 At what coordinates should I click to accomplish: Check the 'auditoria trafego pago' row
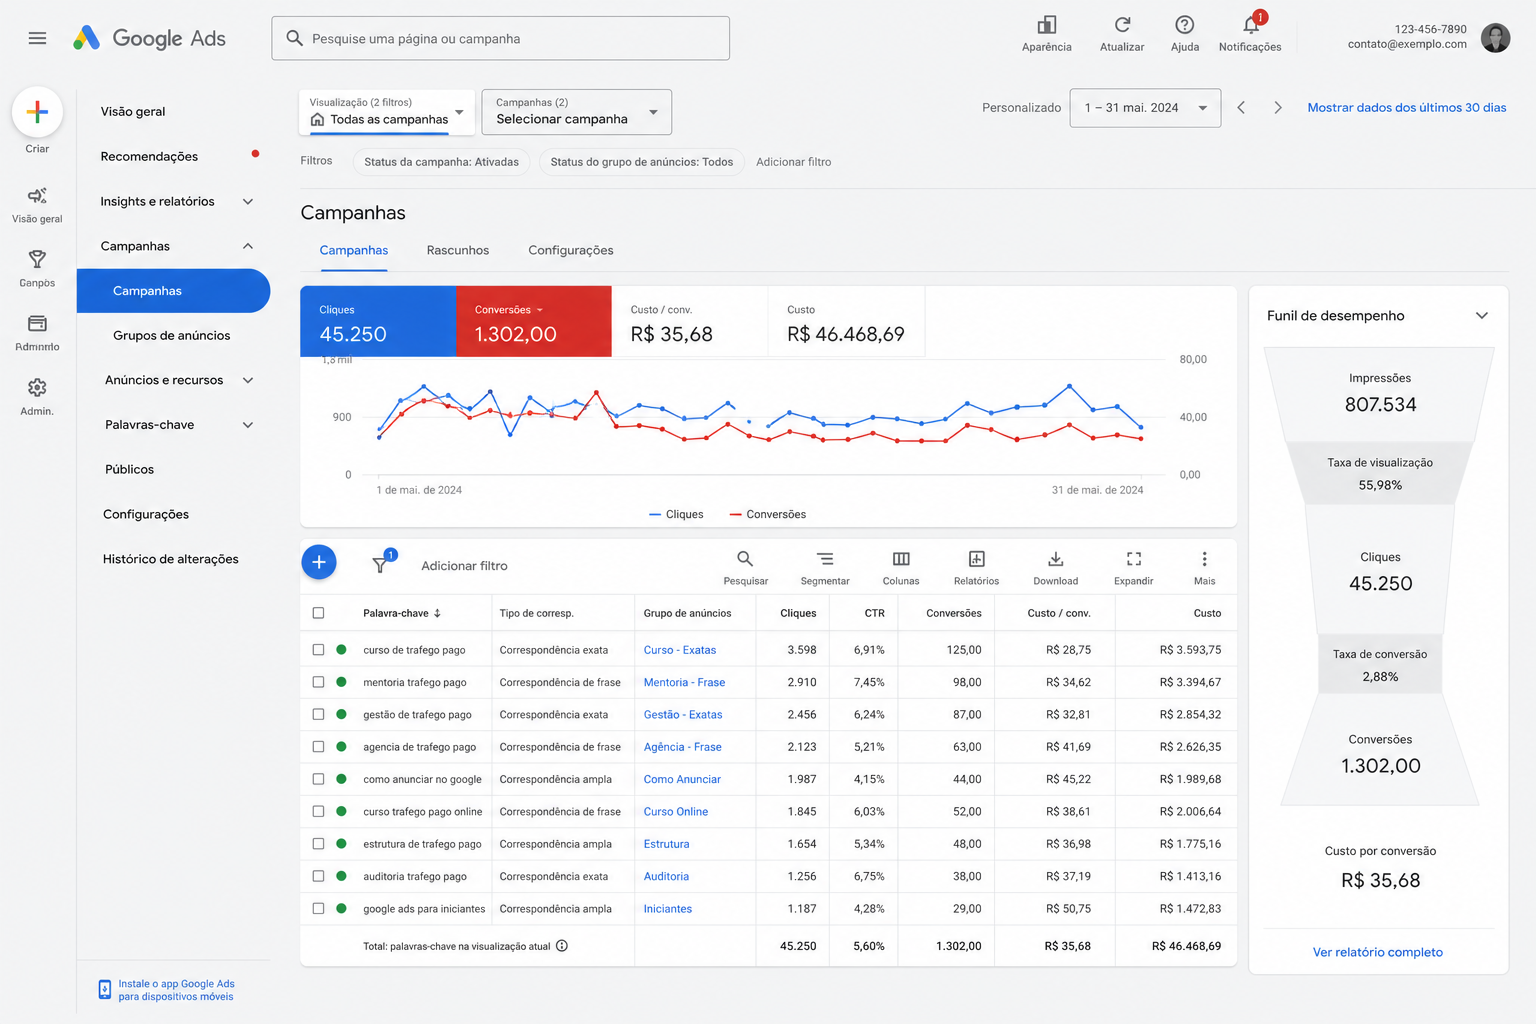[x=318, y=876]
